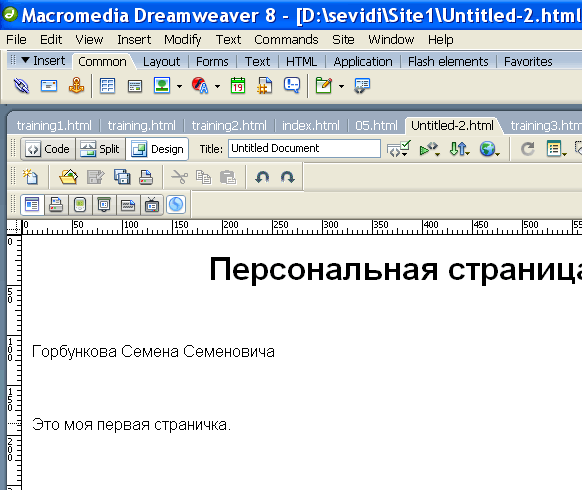Viewport: 582px width, 490px height.
Task: Open the Text menu in menu bar
Action: pos(228,39)
